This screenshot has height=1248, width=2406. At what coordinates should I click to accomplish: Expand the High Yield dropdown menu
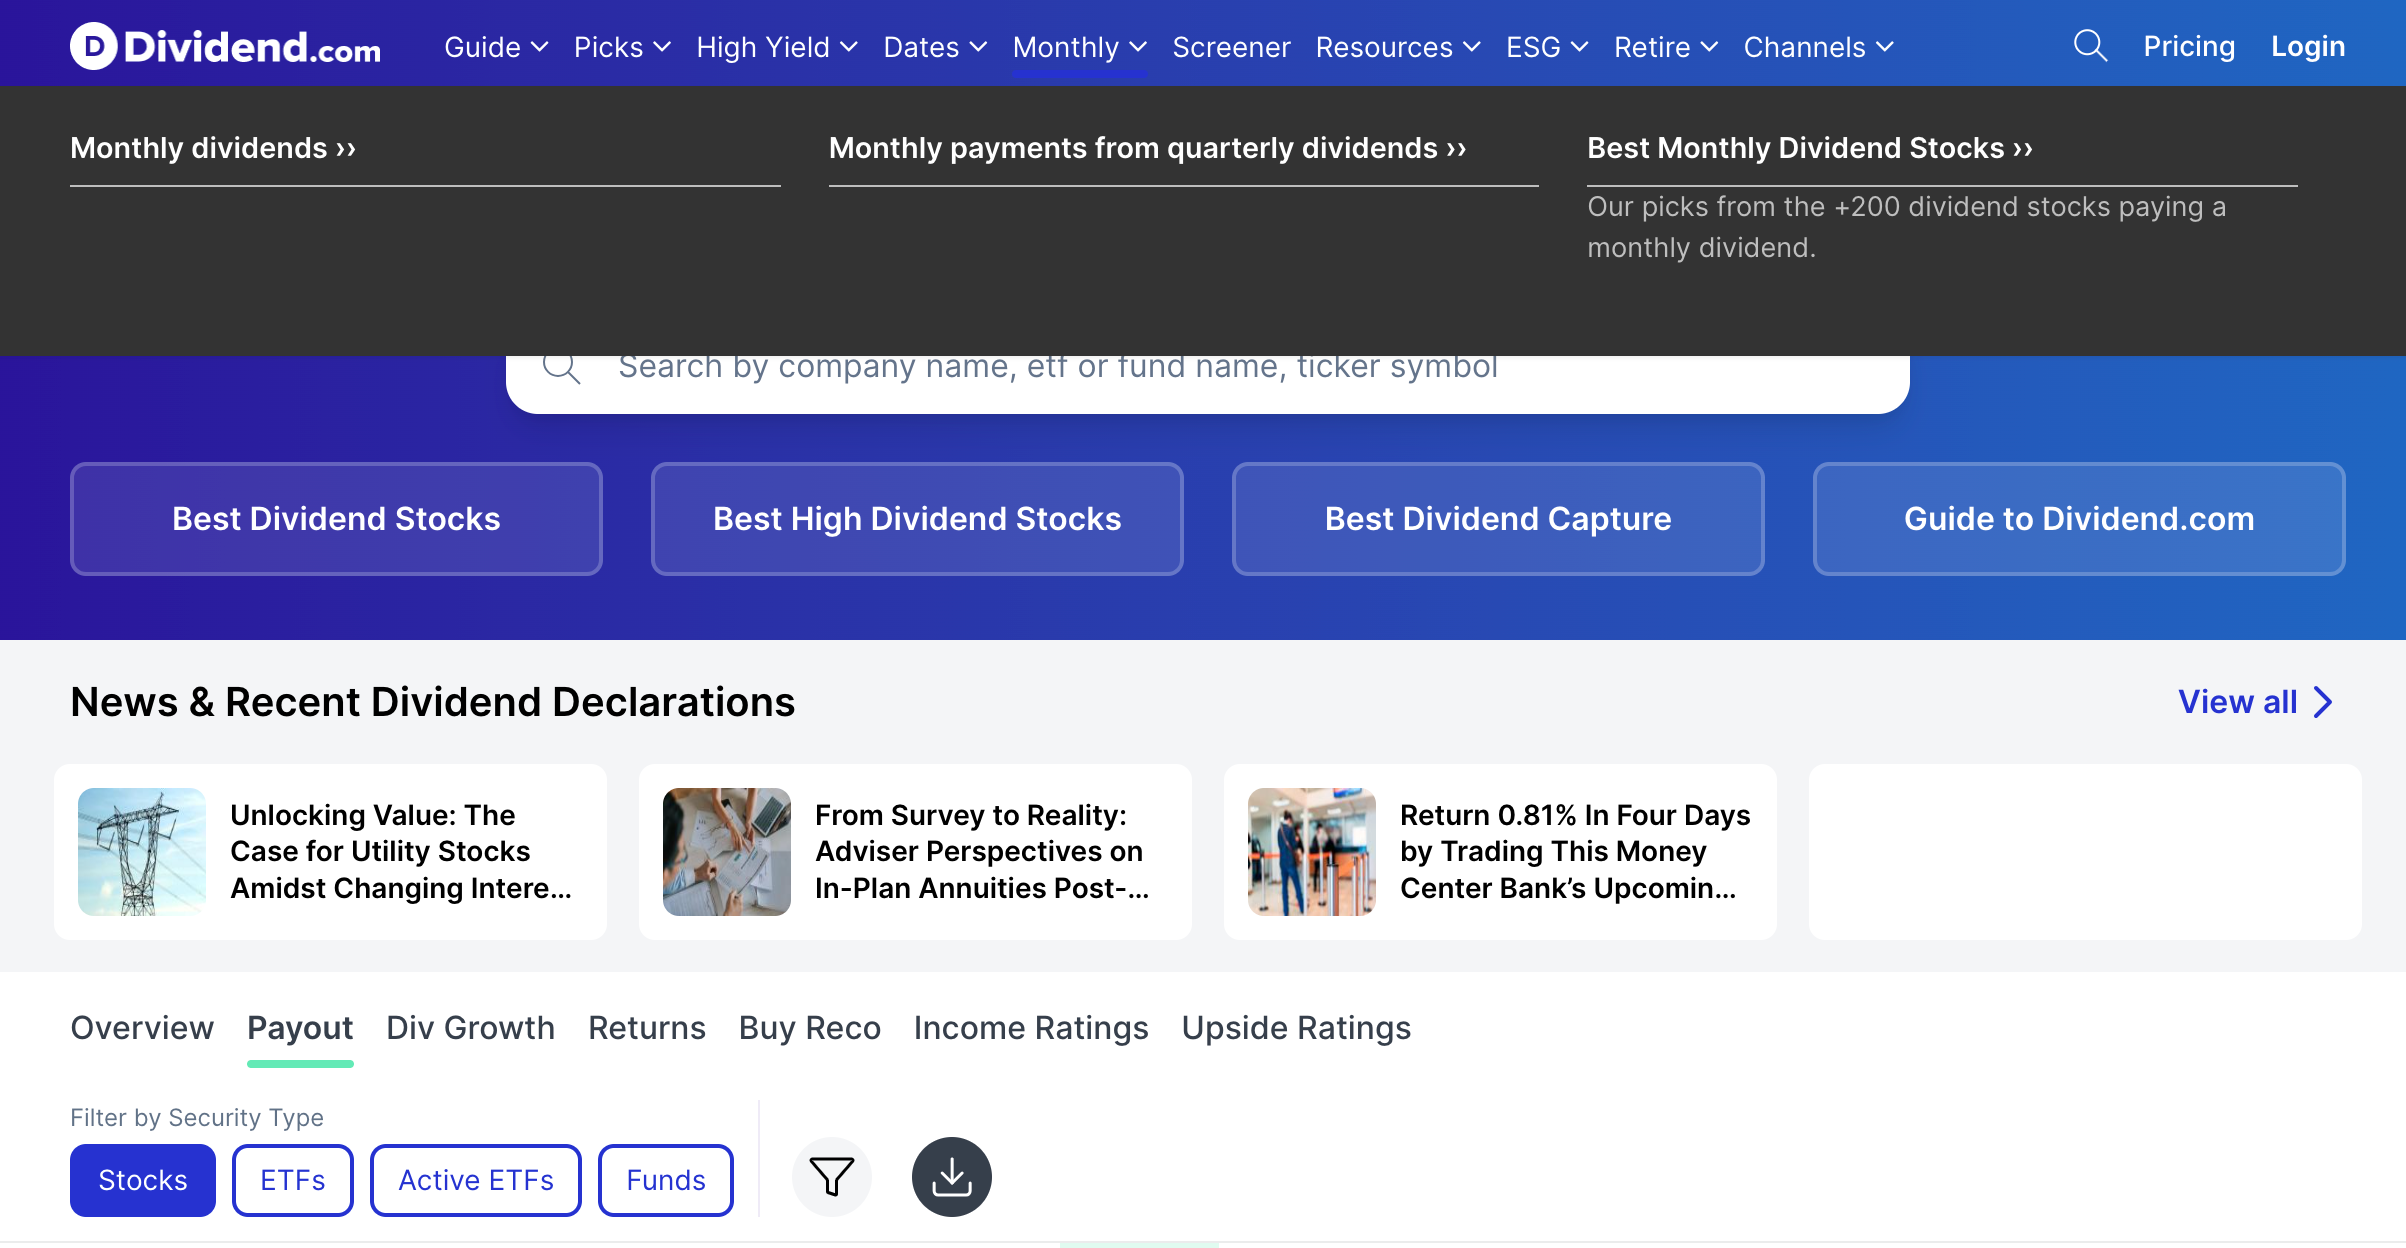[x=777, y=47]
